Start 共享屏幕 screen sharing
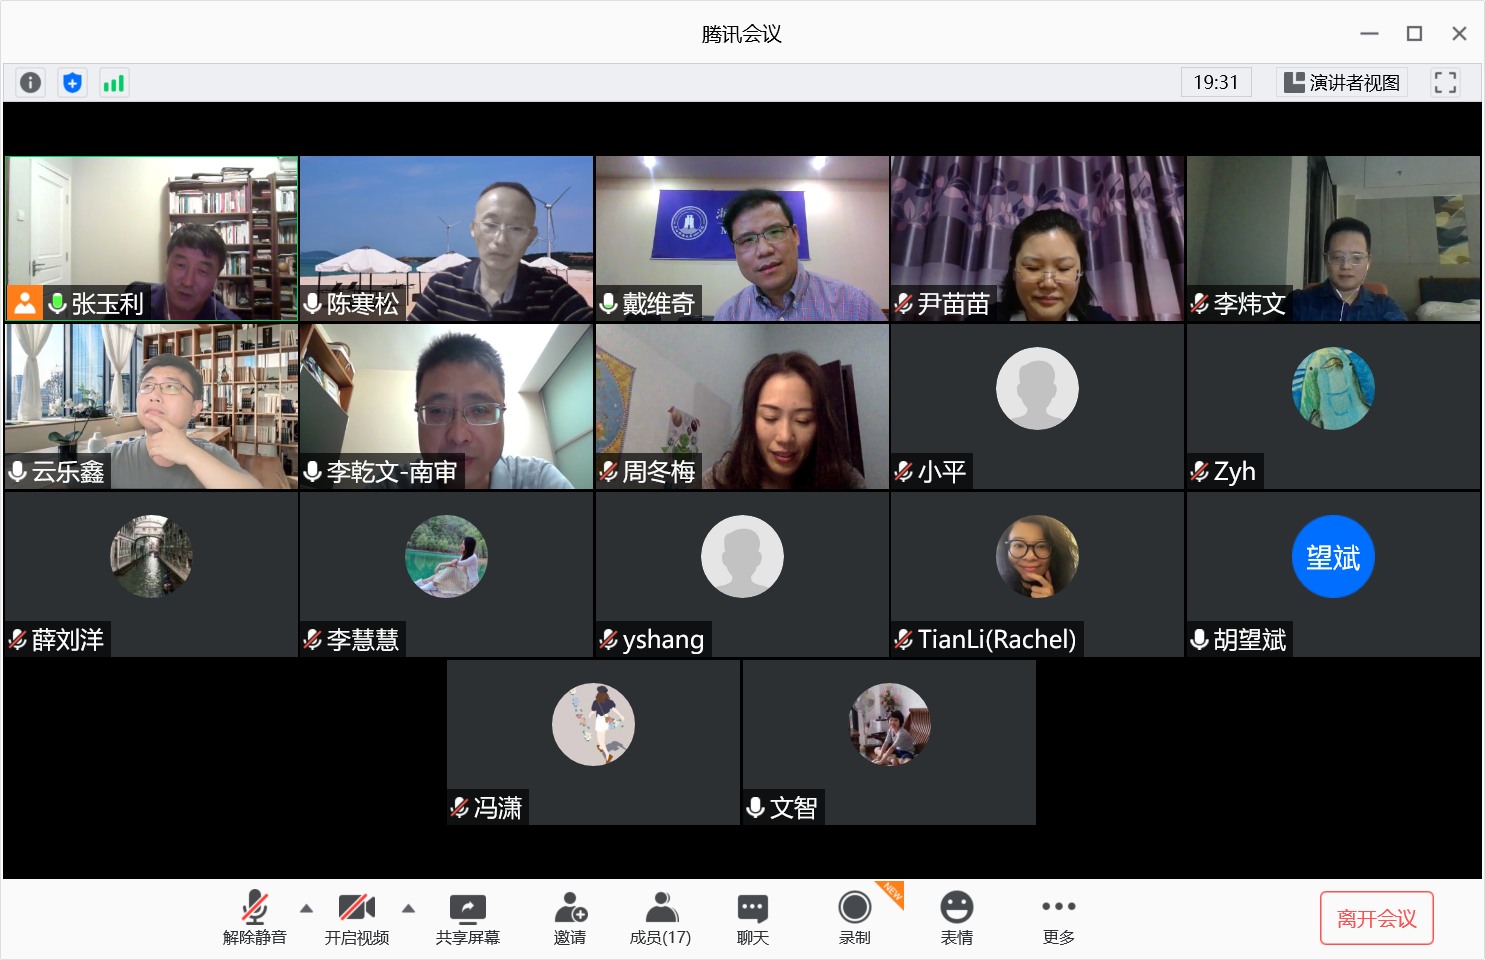The width and height of the screenshot is (1485, 960). pos(468,918)
